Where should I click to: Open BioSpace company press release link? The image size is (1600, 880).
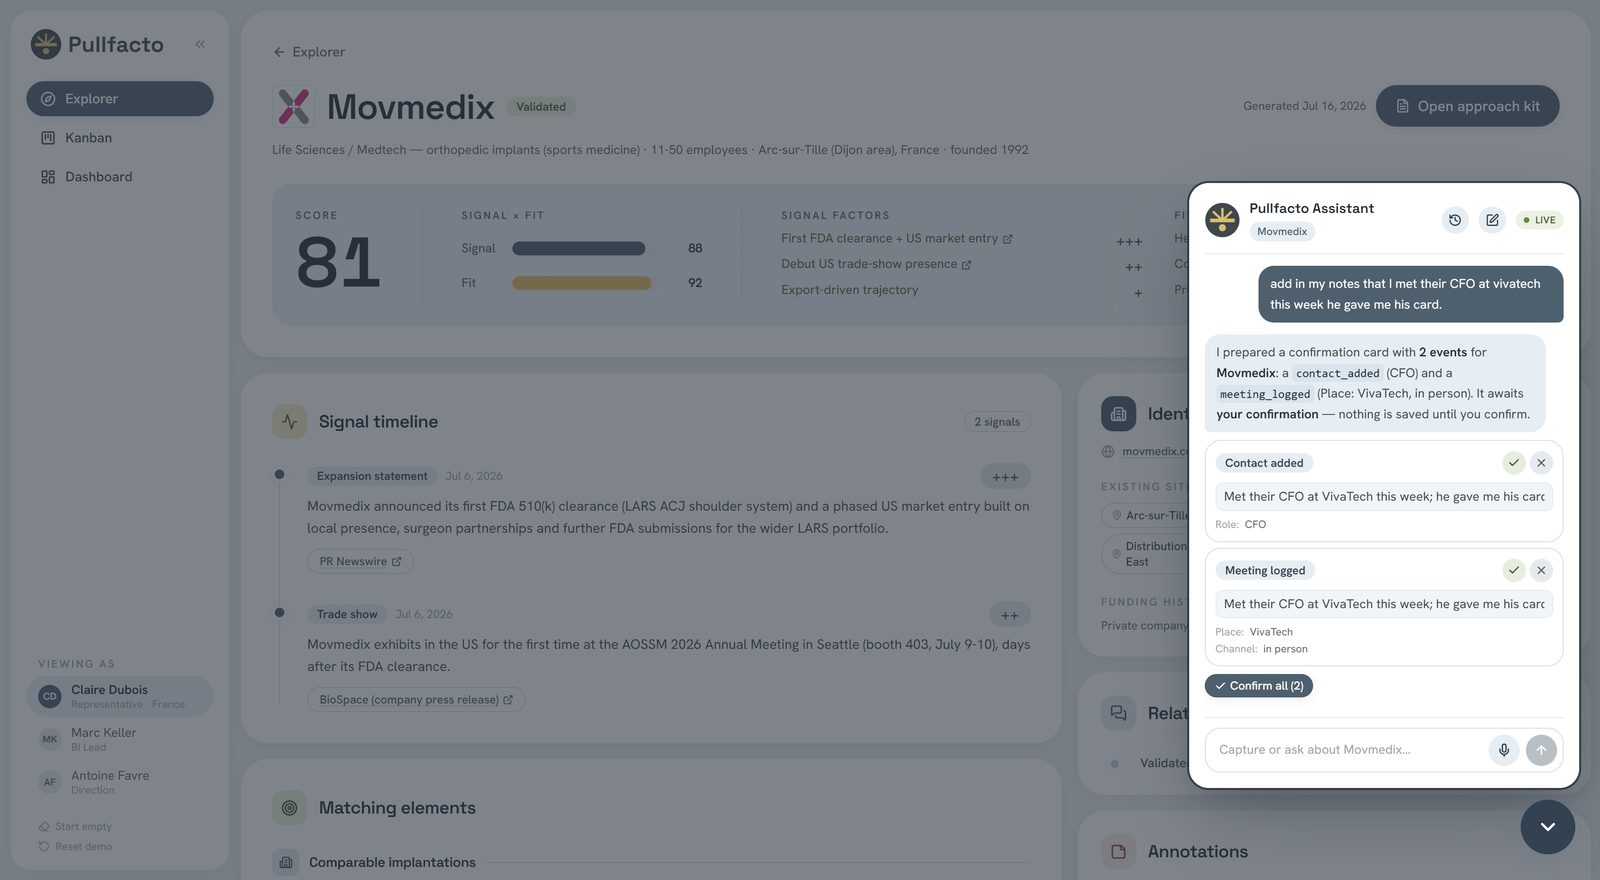coord(416,700)
